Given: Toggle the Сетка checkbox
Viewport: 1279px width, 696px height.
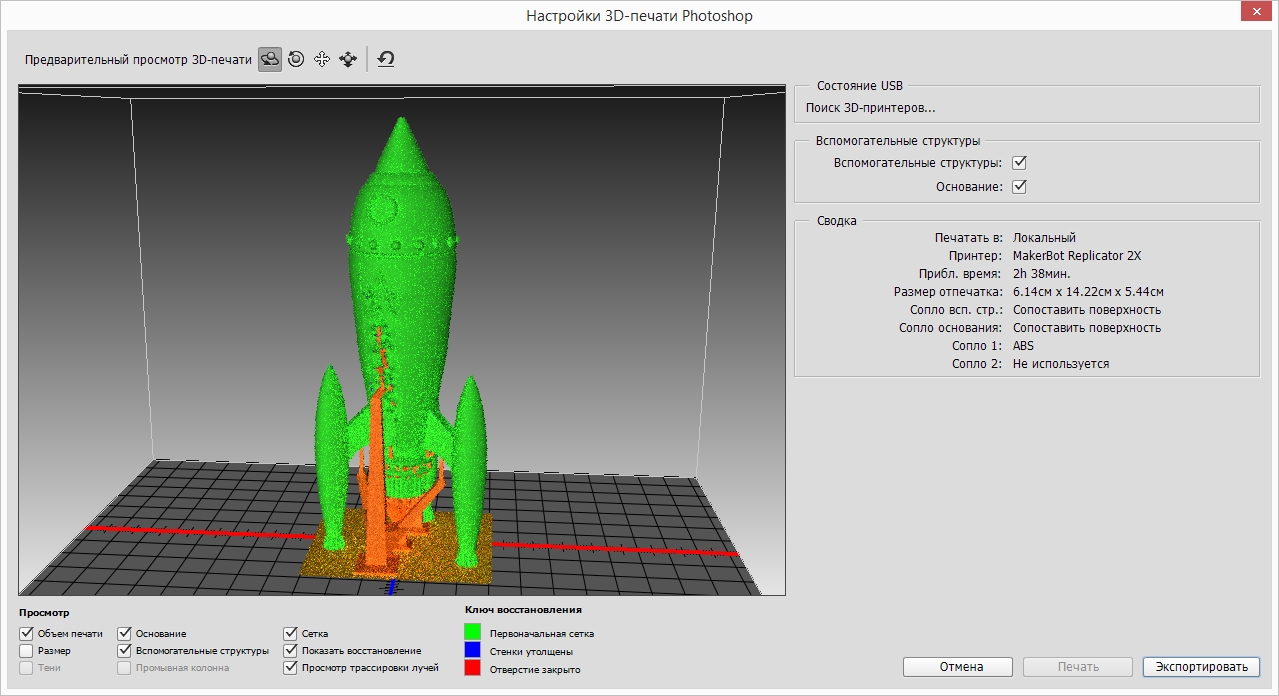Looking at the screenshot, I should coord(291,633).
